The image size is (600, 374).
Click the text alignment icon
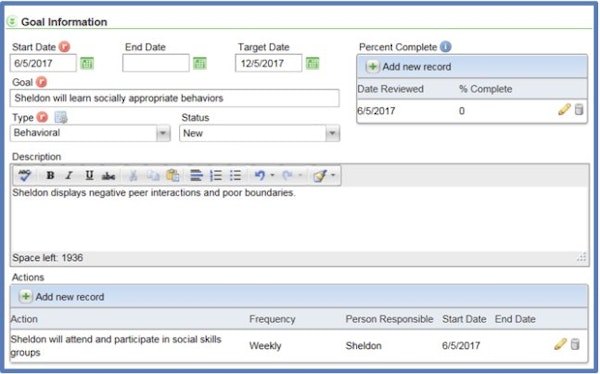[x=196, y=176]
